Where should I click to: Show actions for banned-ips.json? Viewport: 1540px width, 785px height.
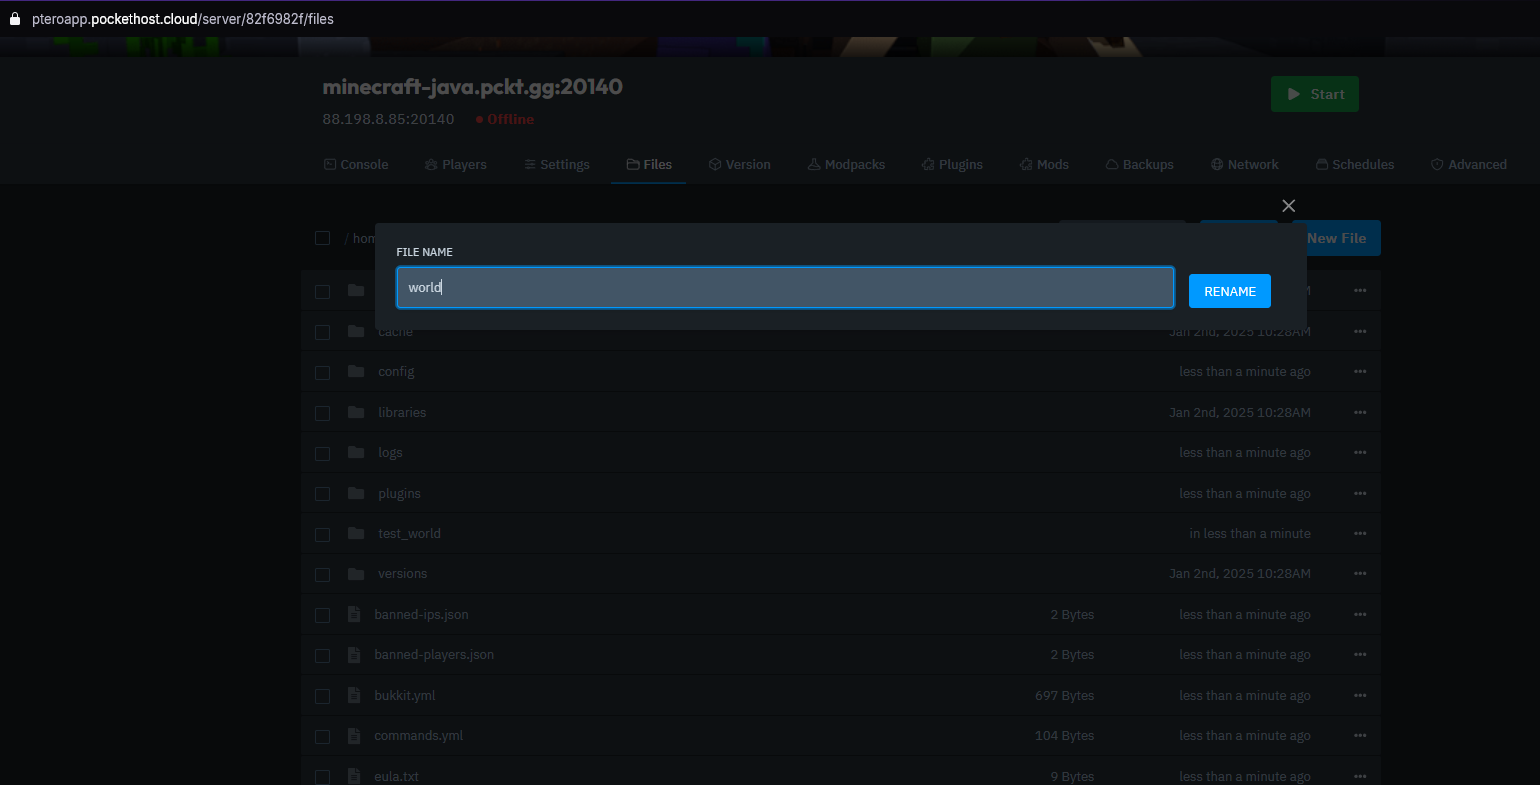click(x=1360, y=615)
